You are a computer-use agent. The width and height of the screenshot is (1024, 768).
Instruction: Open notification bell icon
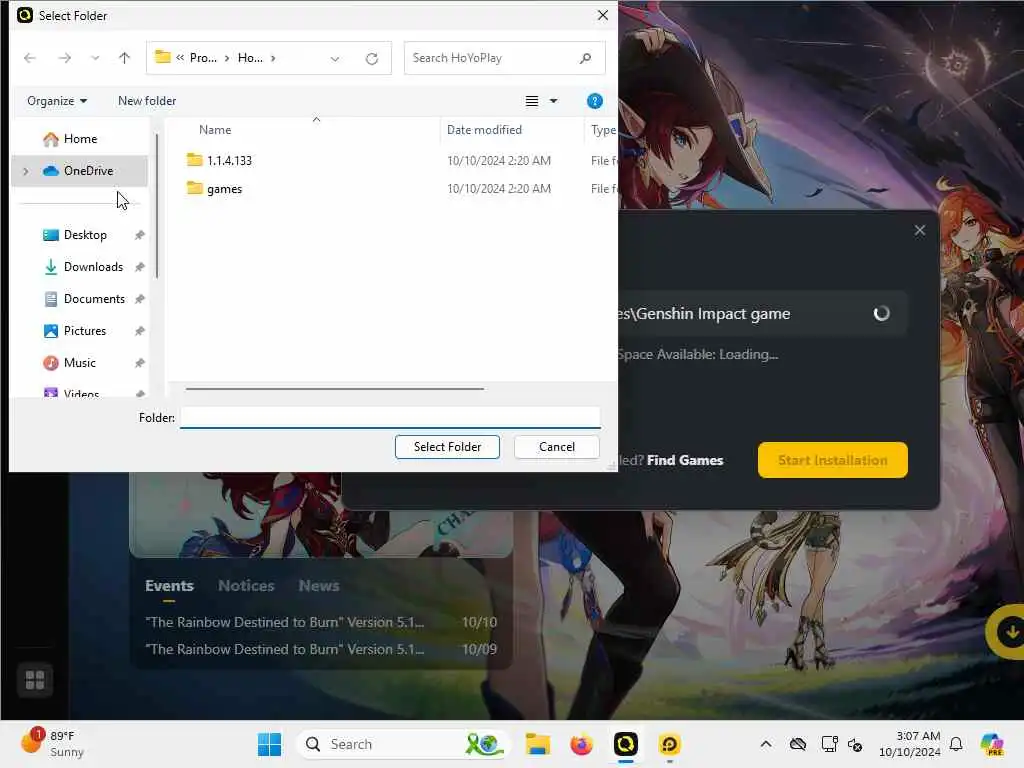click(955, 744)
